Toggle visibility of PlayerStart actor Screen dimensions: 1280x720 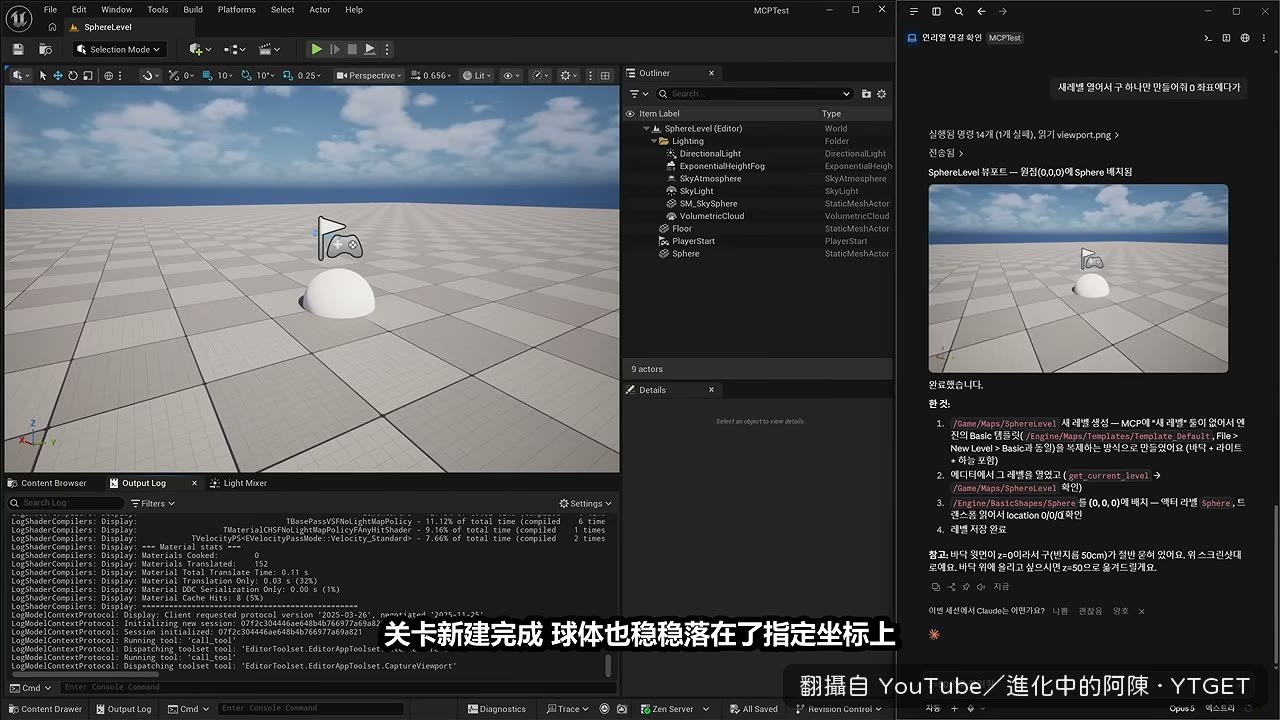pos(630,241)
